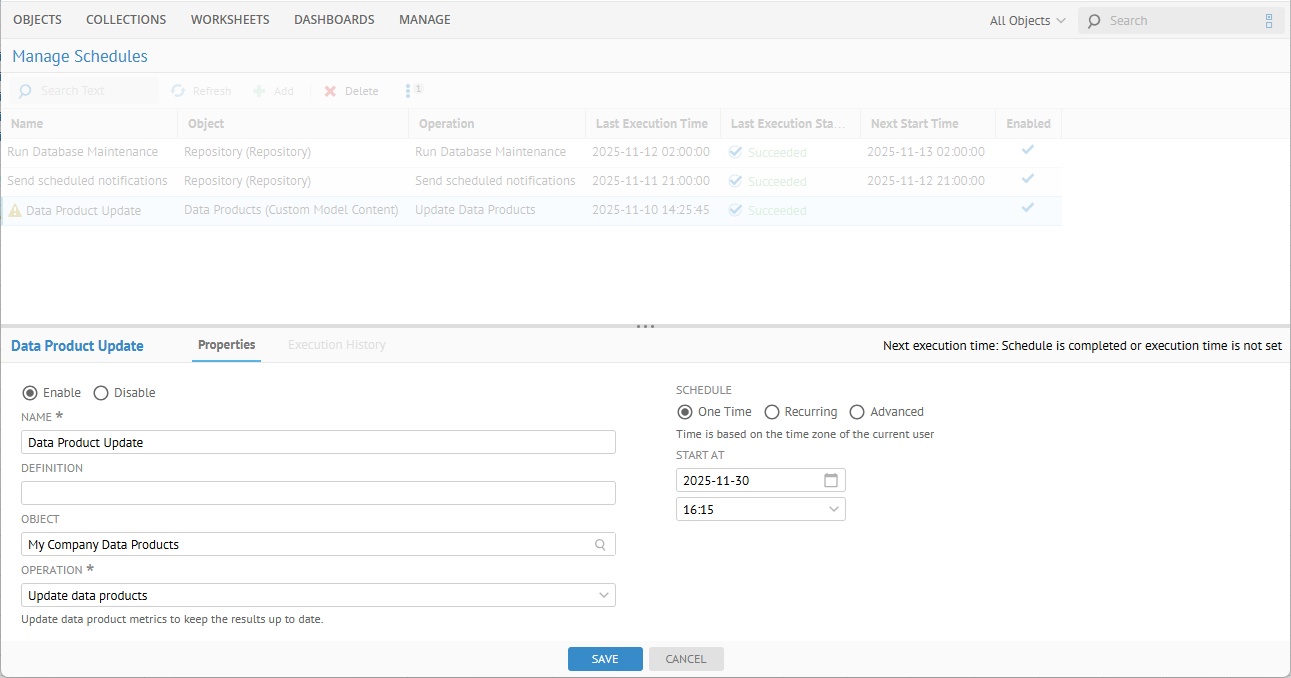This screenshot has height=678, width=1291.
Task: Switch to the Execution History tab
Action: [336, 345]
